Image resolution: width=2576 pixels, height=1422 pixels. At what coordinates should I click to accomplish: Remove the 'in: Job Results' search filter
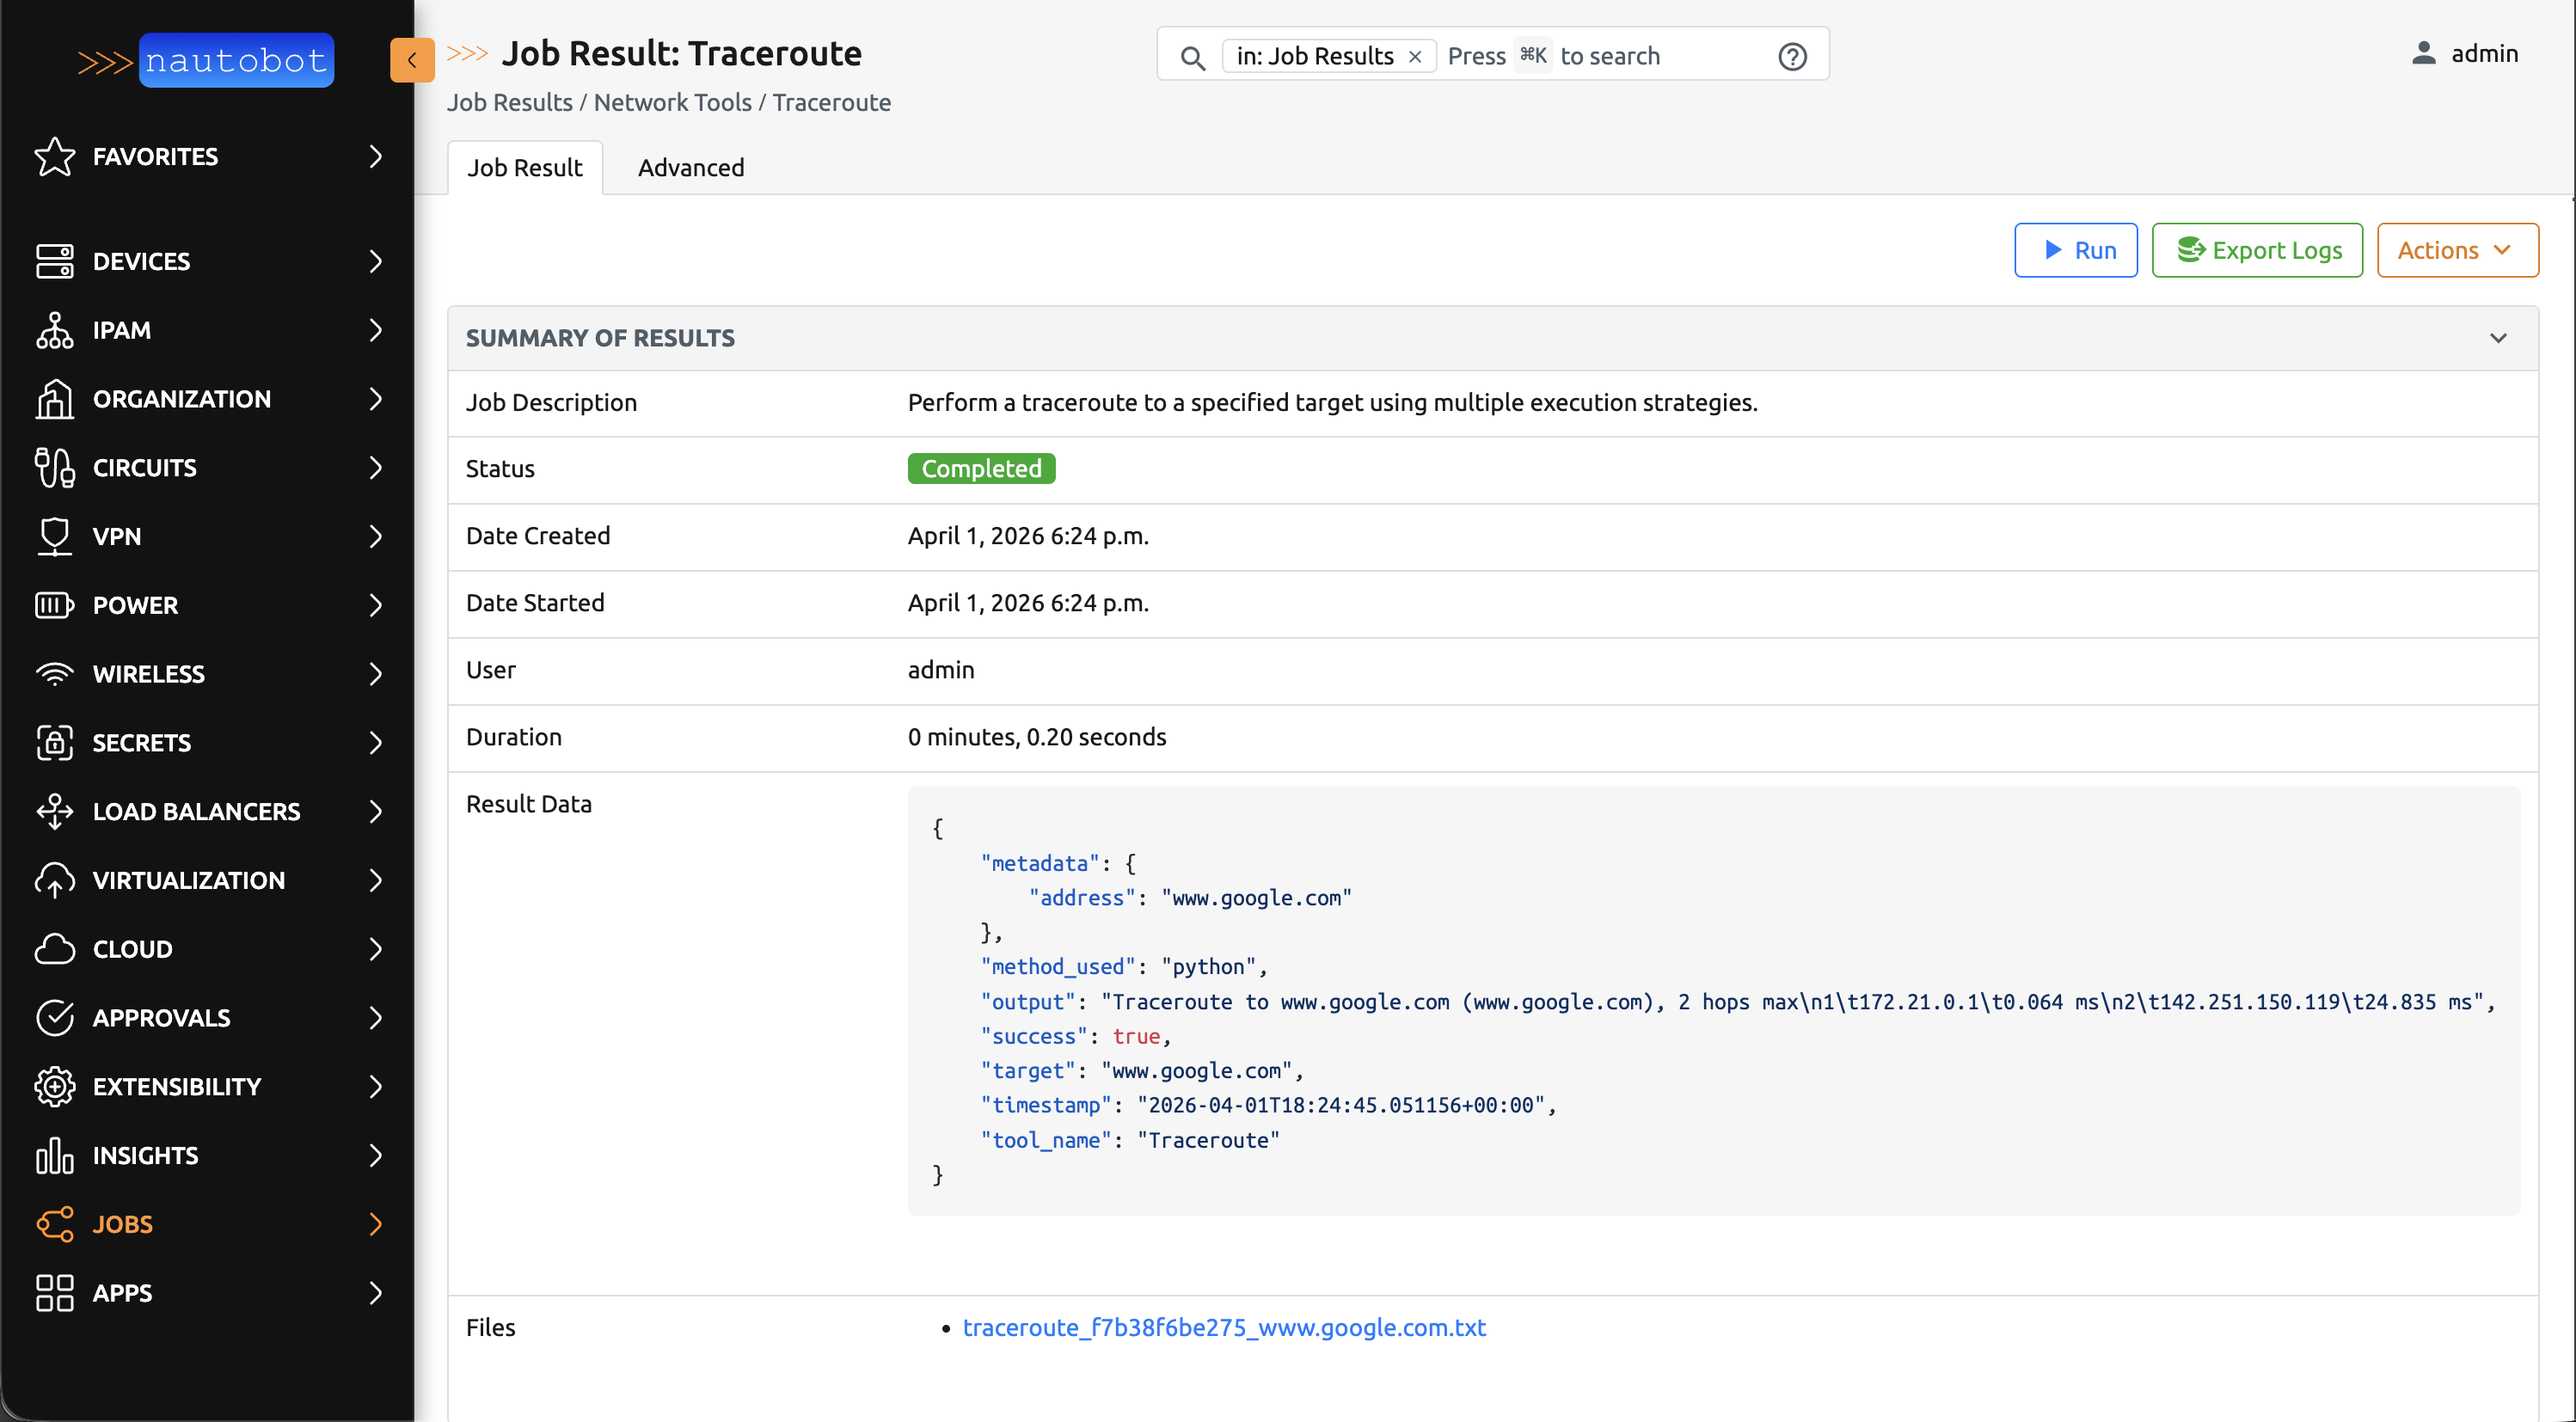pos(1415,57)
